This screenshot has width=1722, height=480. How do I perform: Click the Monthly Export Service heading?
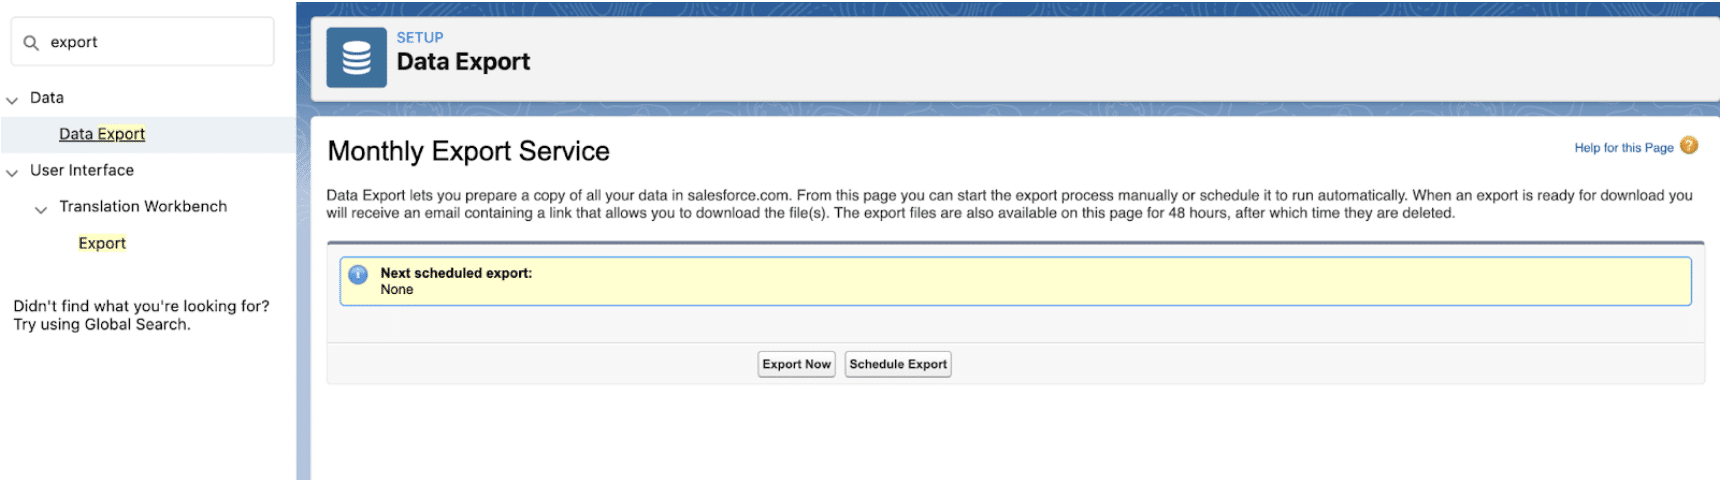(468, 151)
